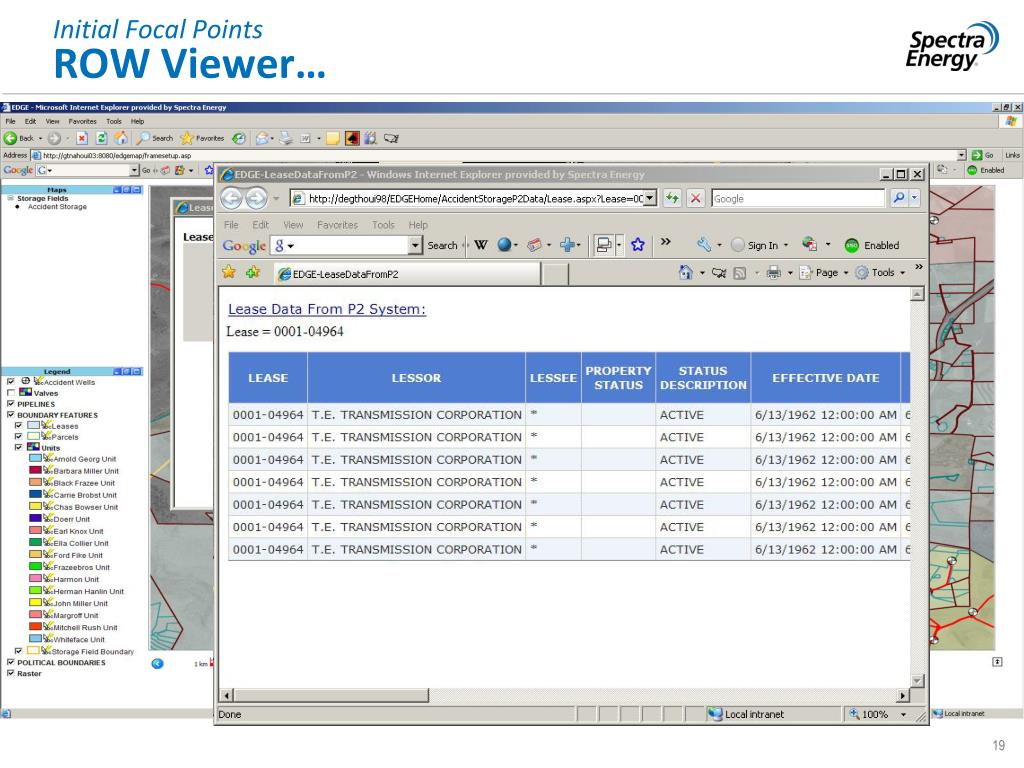Click the Search button in Google toolbar
Viewport: 1024px width, 768px height.
442,246
